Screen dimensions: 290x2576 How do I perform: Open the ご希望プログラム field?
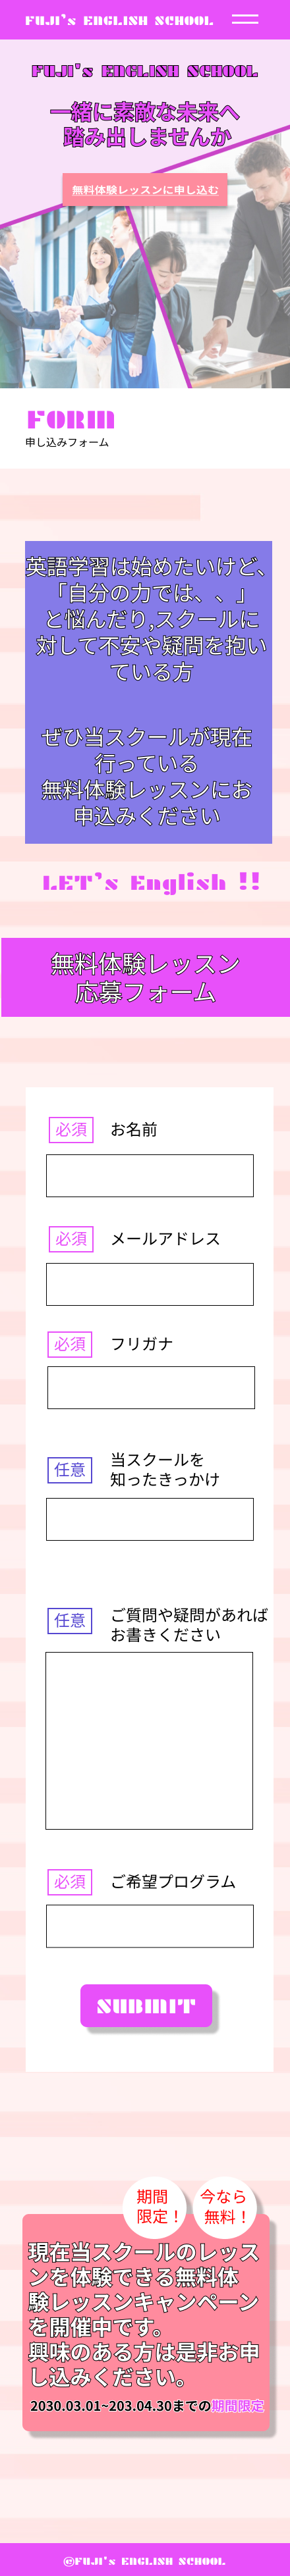pyautogui.click(x=150, y=1926)
